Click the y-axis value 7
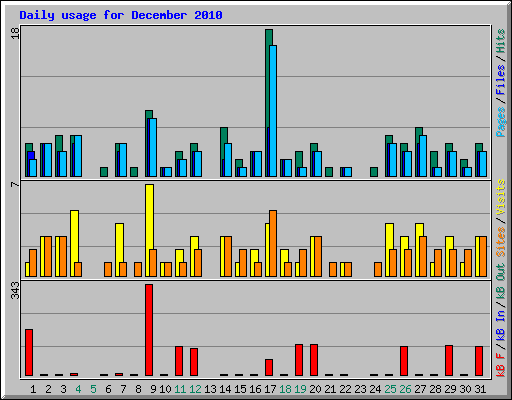The height and width of the screenshot is (400, 512). tap(15, 184)
